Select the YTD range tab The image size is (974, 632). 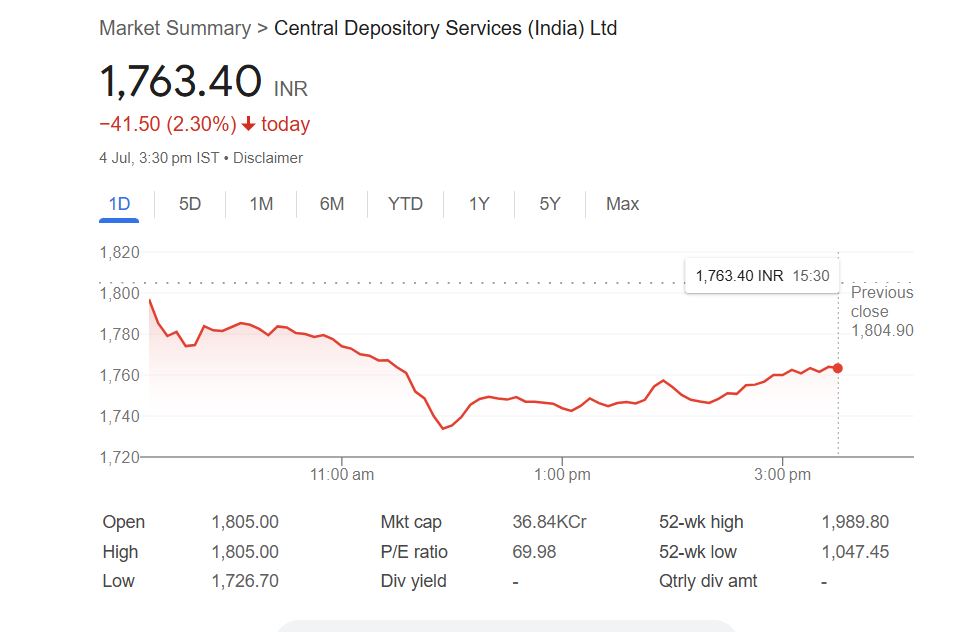pyautogui.click(x=405, y=204)
